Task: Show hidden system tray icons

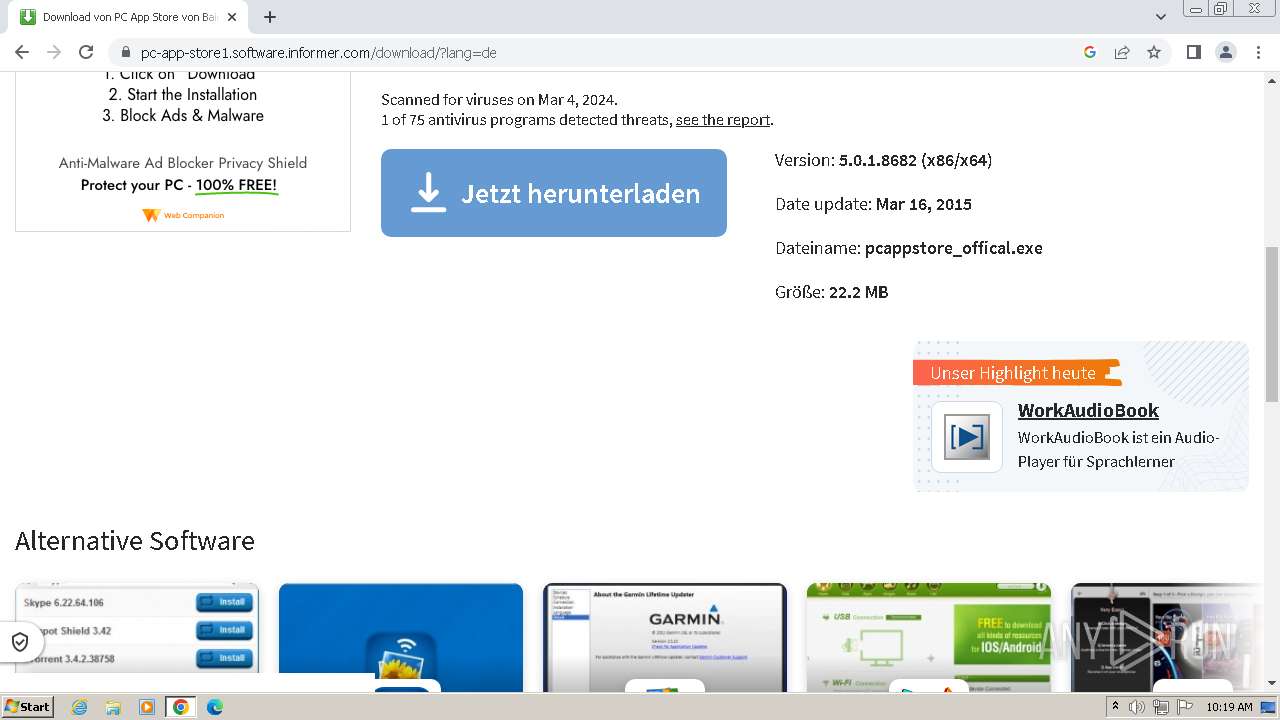Action: (1116, 707)
